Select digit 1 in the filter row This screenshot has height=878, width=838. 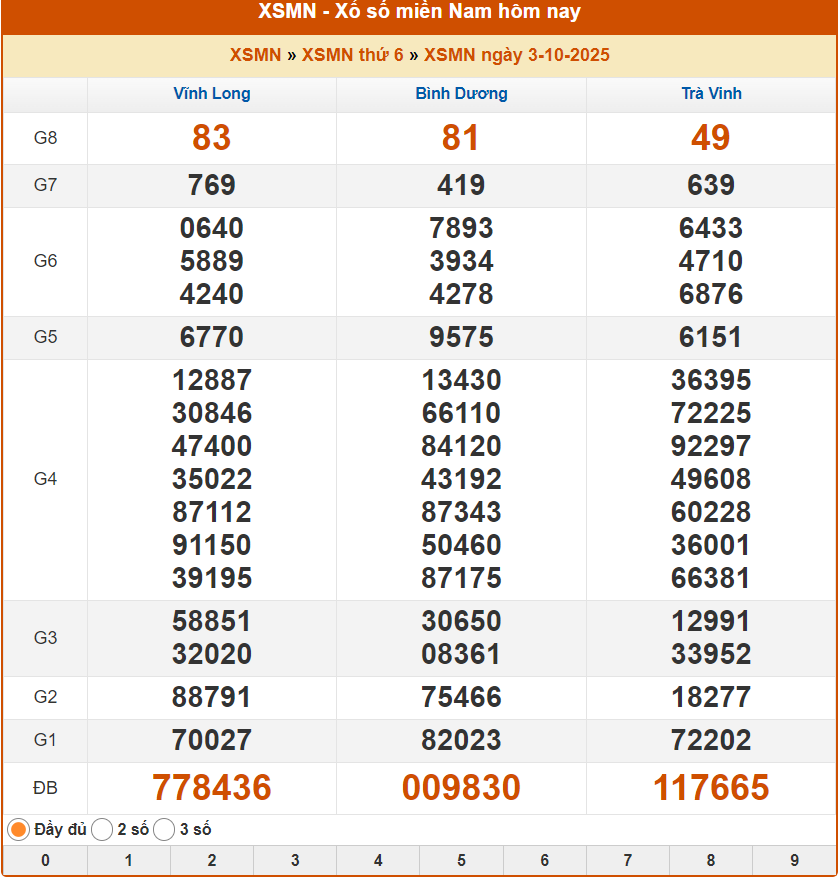click(128, 860)
